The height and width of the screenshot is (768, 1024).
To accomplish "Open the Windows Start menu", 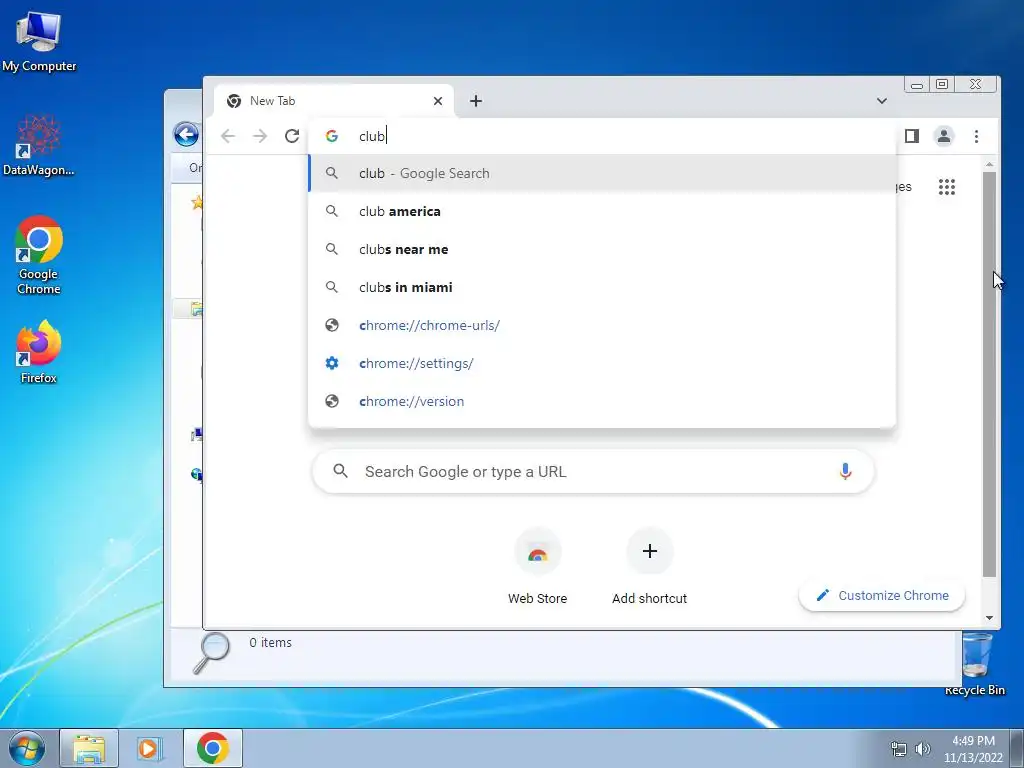I will pyautogui.click(x=27, y=748).
